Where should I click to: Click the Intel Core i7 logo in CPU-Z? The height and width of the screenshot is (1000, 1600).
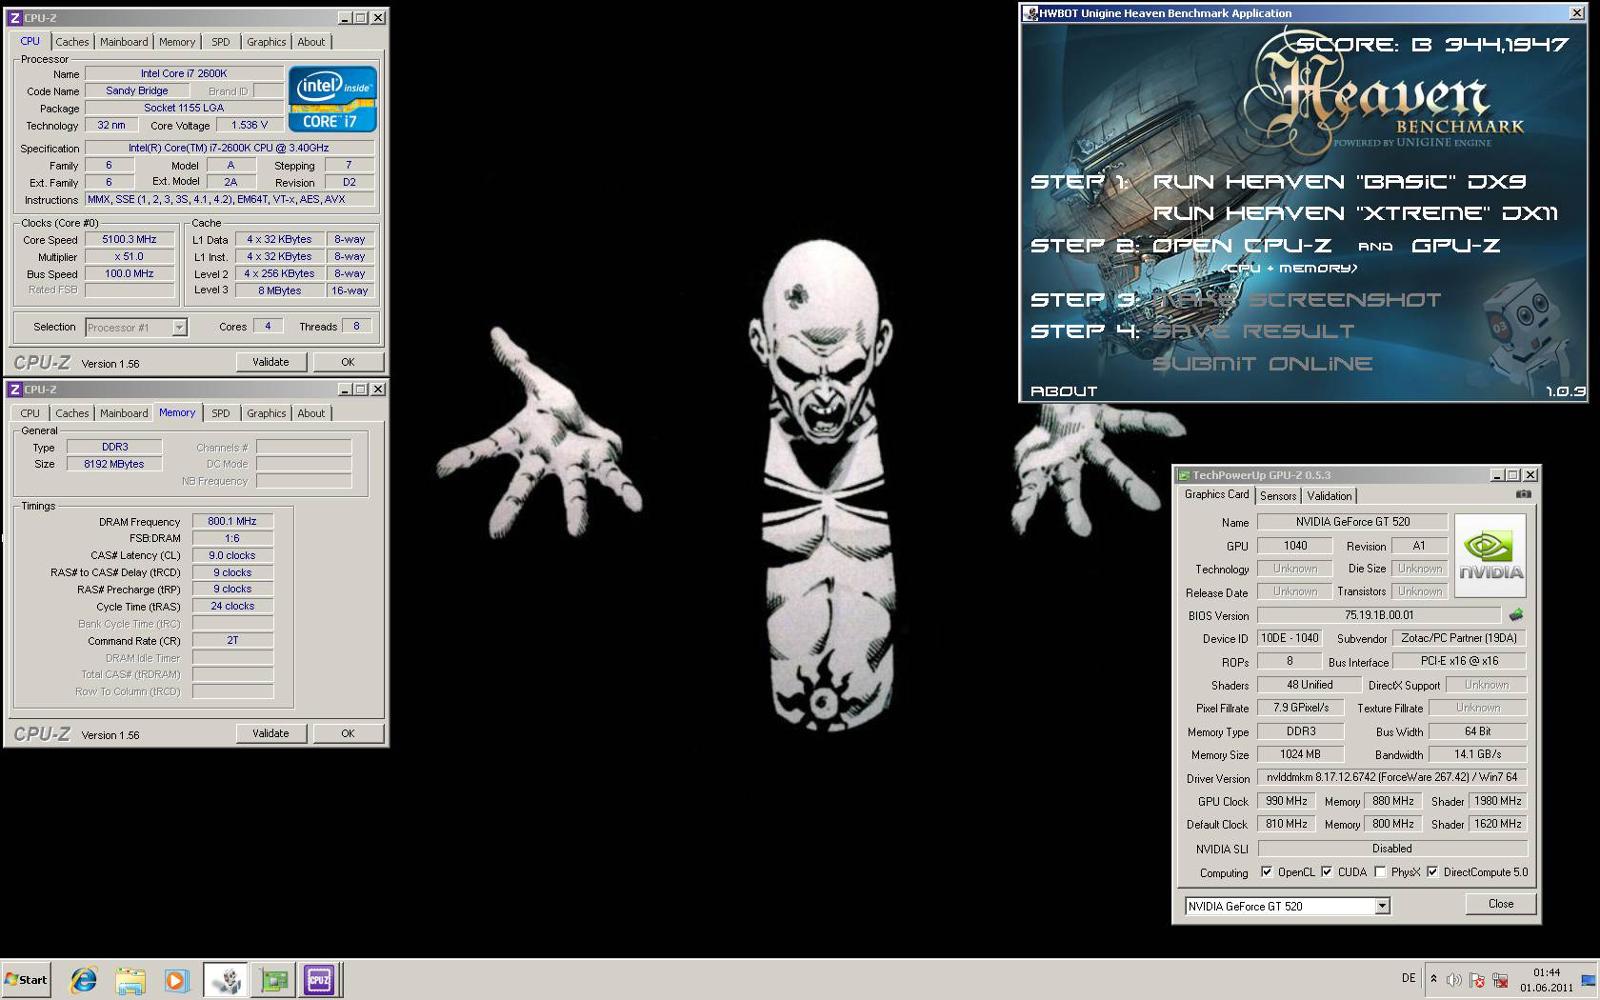tap(332, 99)
